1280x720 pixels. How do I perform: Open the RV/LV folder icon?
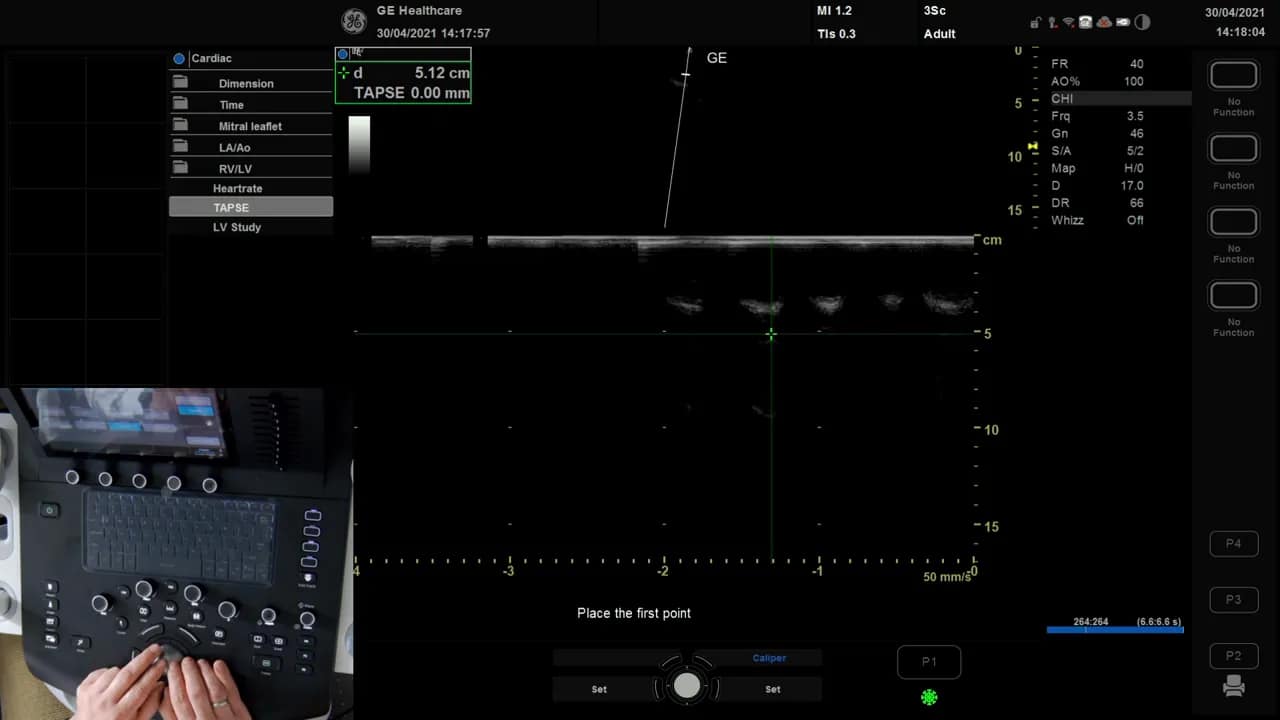point(181,168)
